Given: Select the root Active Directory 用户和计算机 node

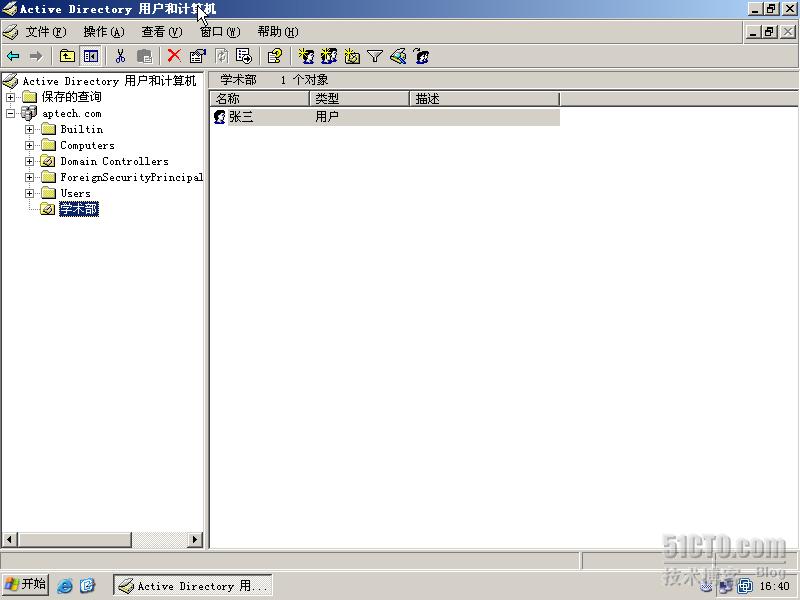Looking at the screenshot, I should [x=109, y=81].
